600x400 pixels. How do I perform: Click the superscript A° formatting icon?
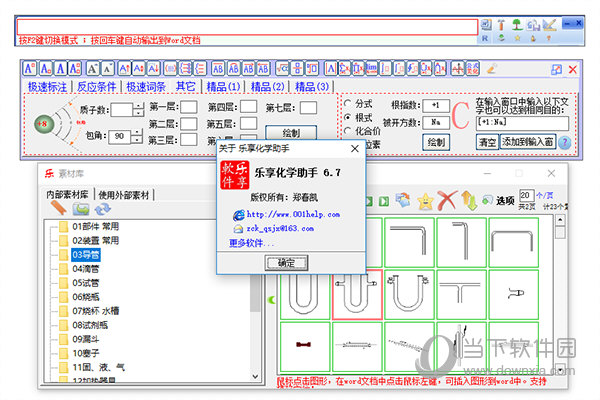(x=29, y=69)
